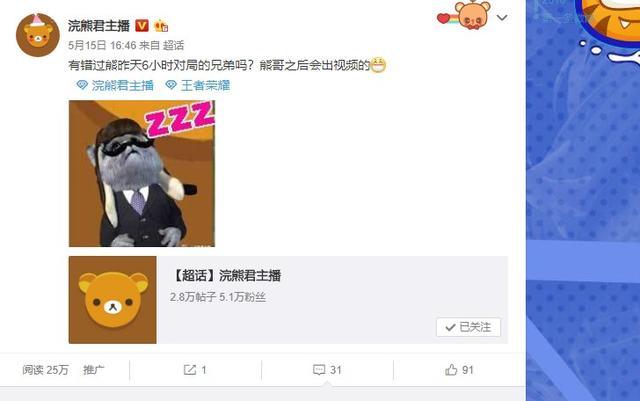Toggle the 已关注 follow button

pos(468,327)
